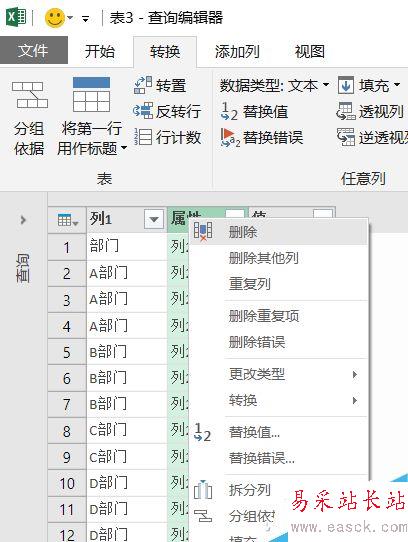Click the 替换值 ribbon button
The image size is (408, 542).
tap(254, 111)
